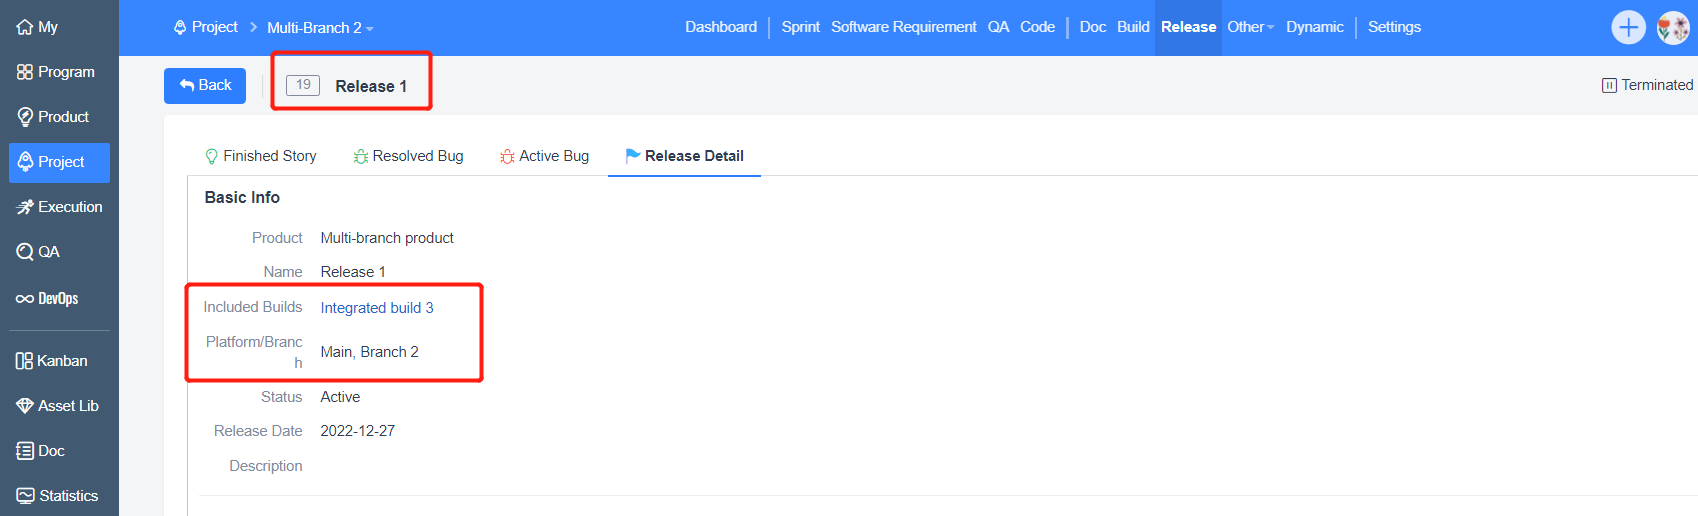Click the Basic Info heading

tap(242, 198)
